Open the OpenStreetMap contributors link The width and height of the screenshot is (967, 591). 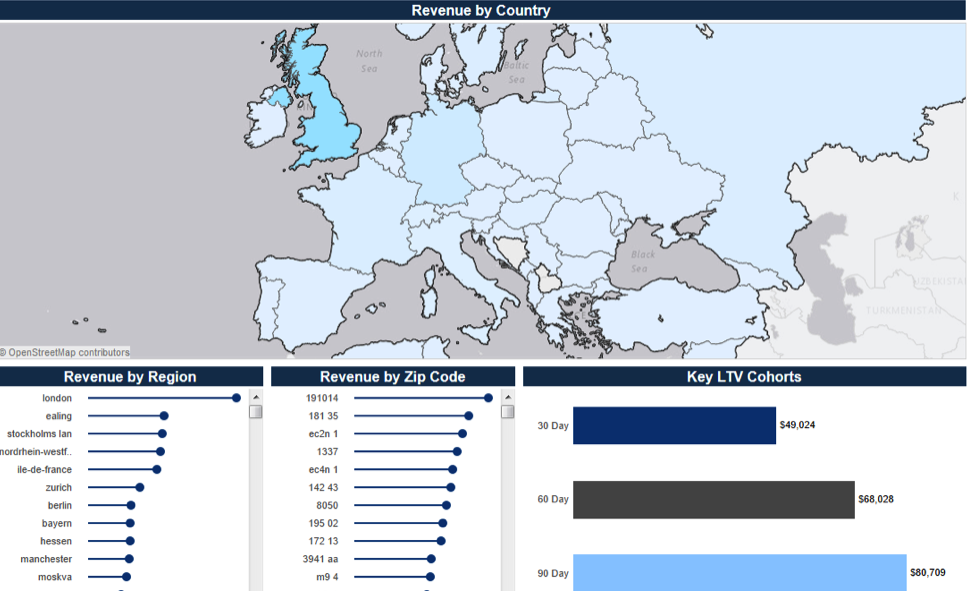68,352
